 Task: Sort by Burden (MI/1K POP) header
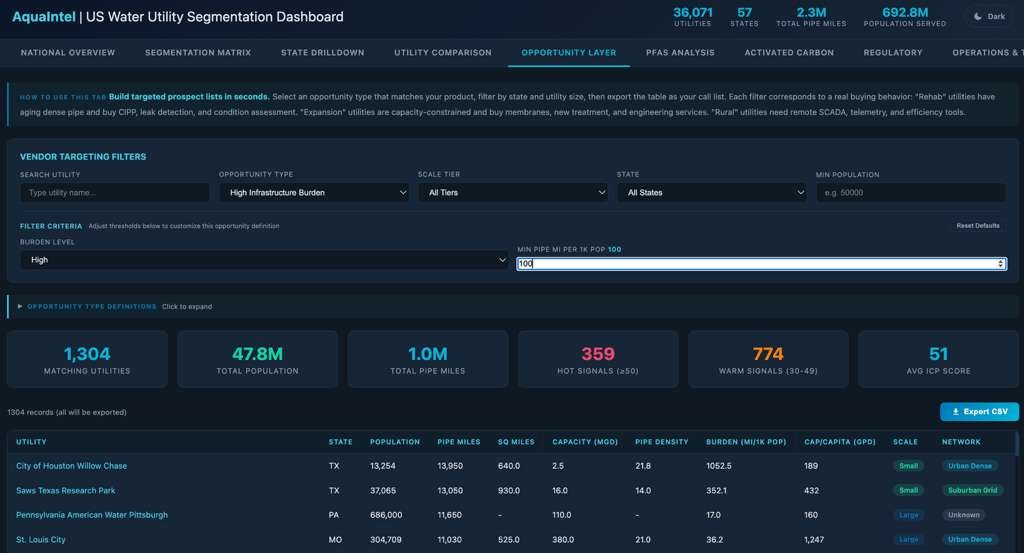746,442
